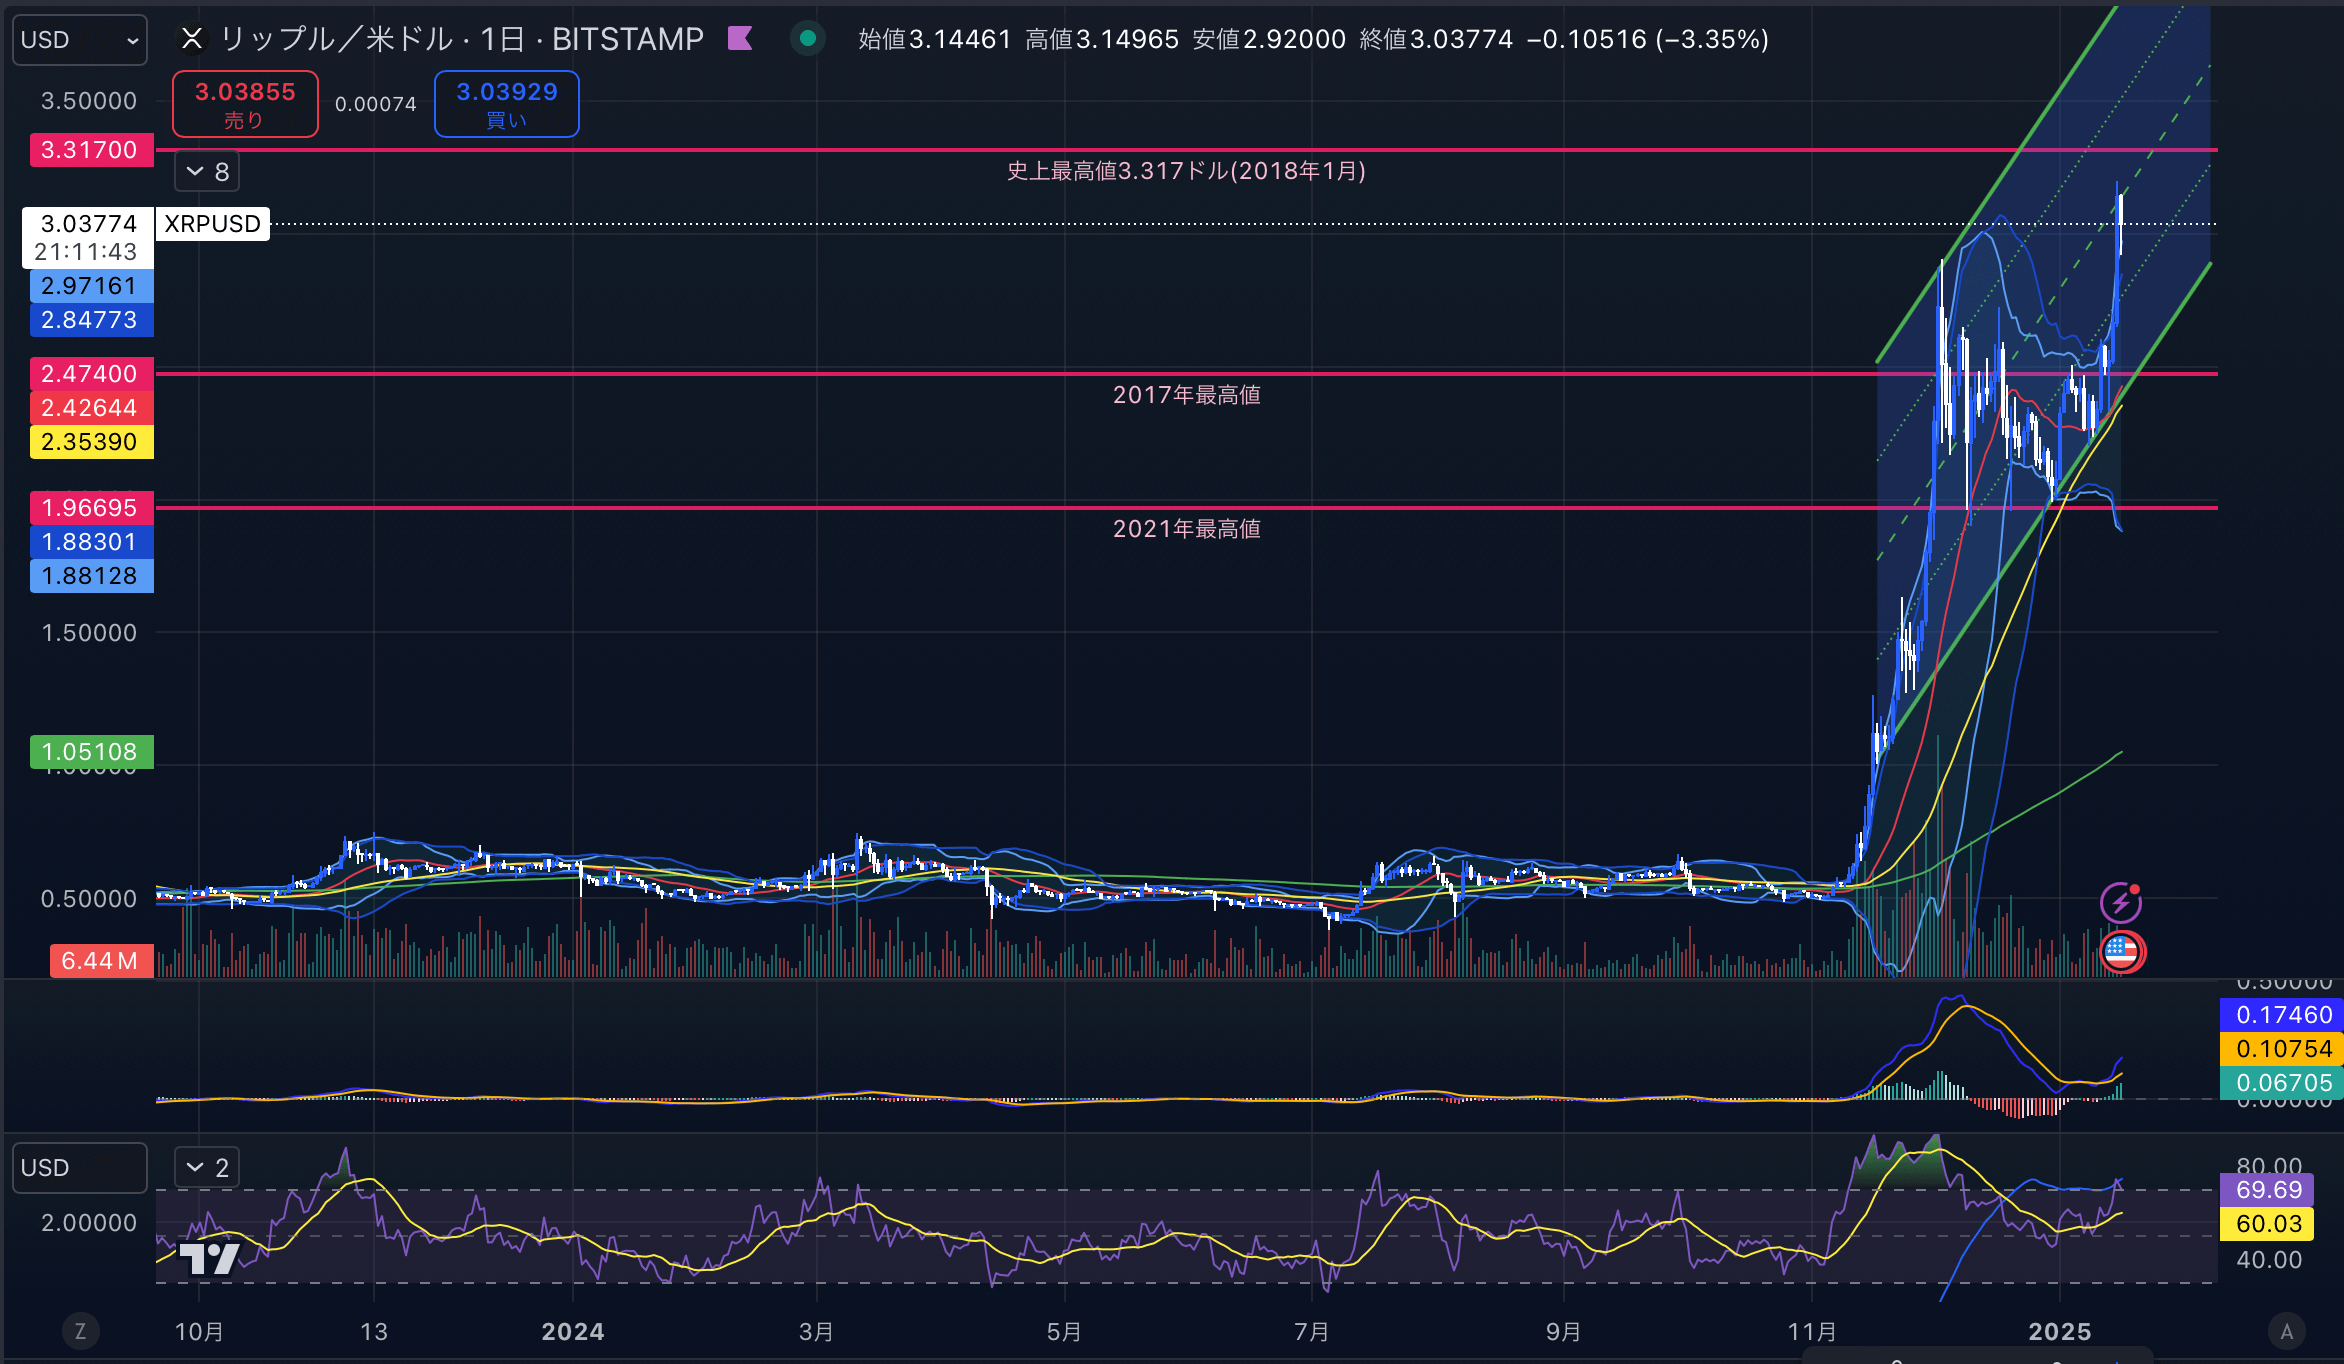Click the 2.97161 light blue price label
2344x1364 pixels.
click(x=90, y=286)
